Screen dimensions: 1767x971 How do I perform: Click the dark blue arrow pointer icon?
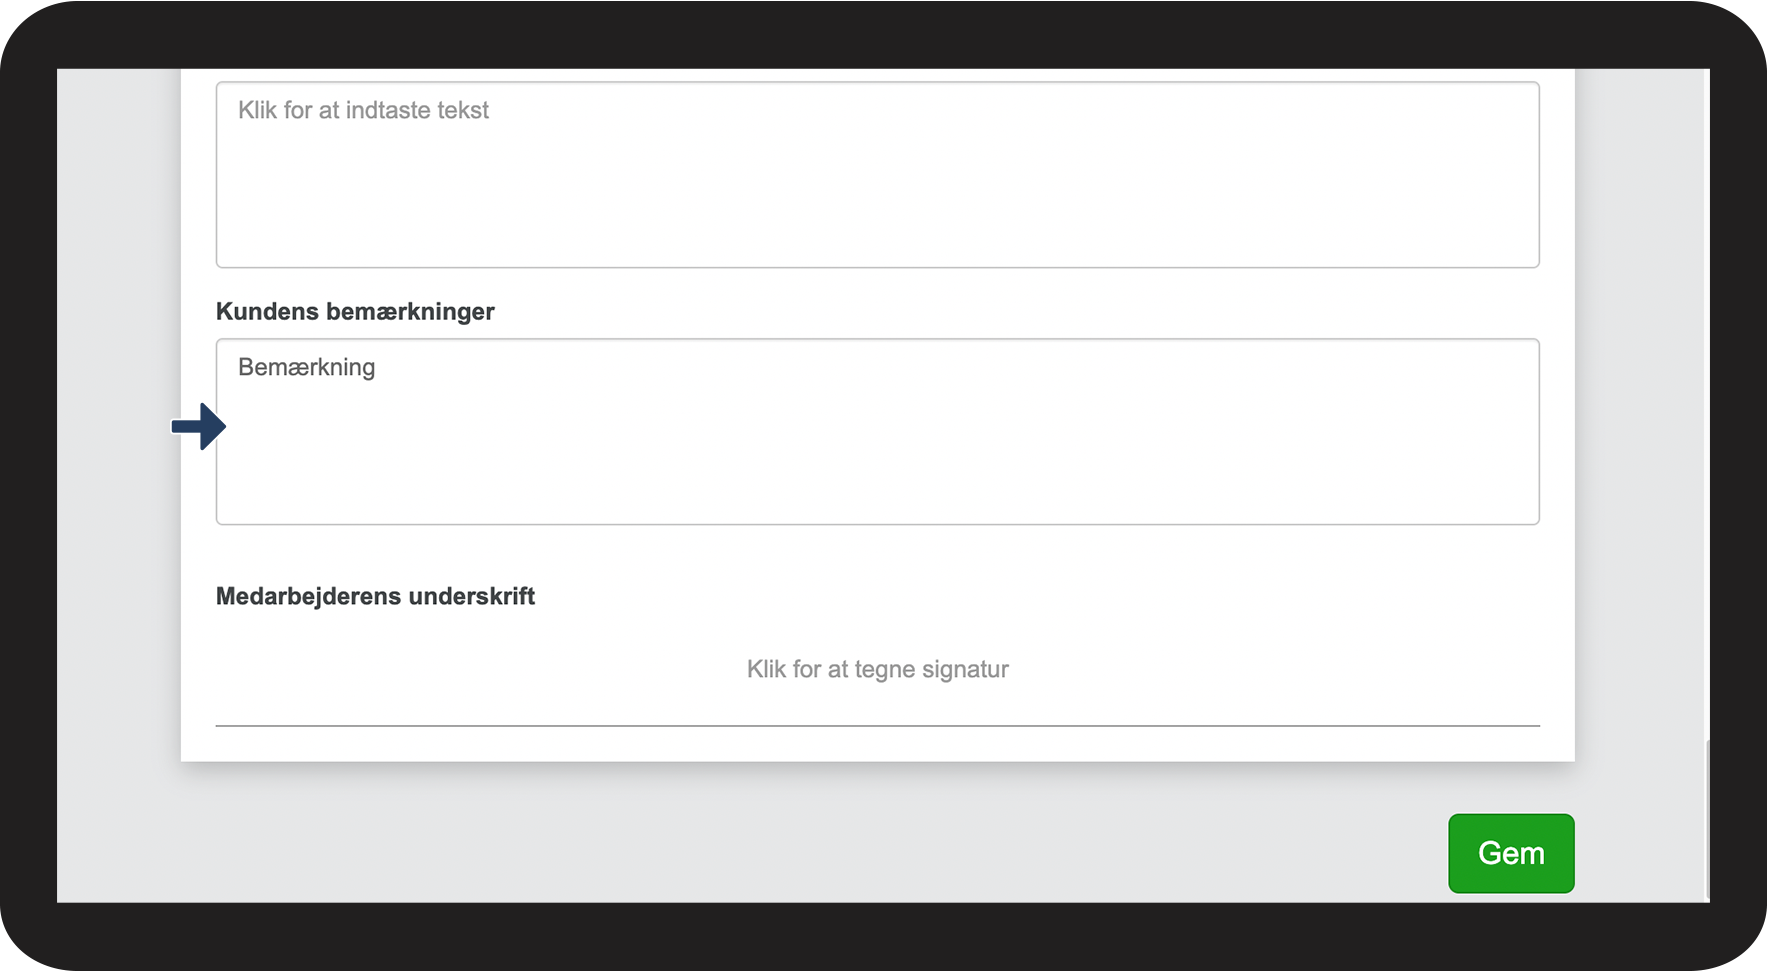tap(199, 427)
